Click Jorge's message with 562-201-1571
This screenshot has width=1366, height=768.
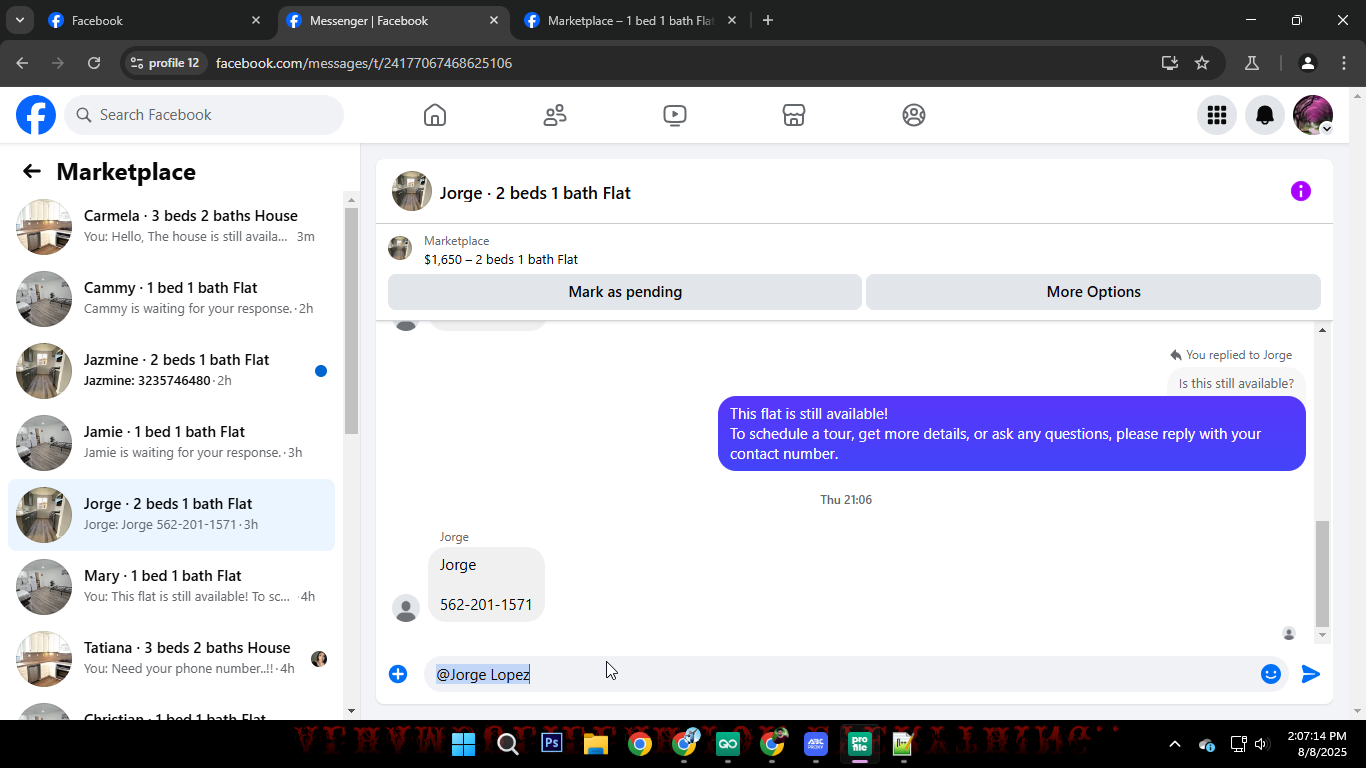pyautogui.click(x=486, y=585)
